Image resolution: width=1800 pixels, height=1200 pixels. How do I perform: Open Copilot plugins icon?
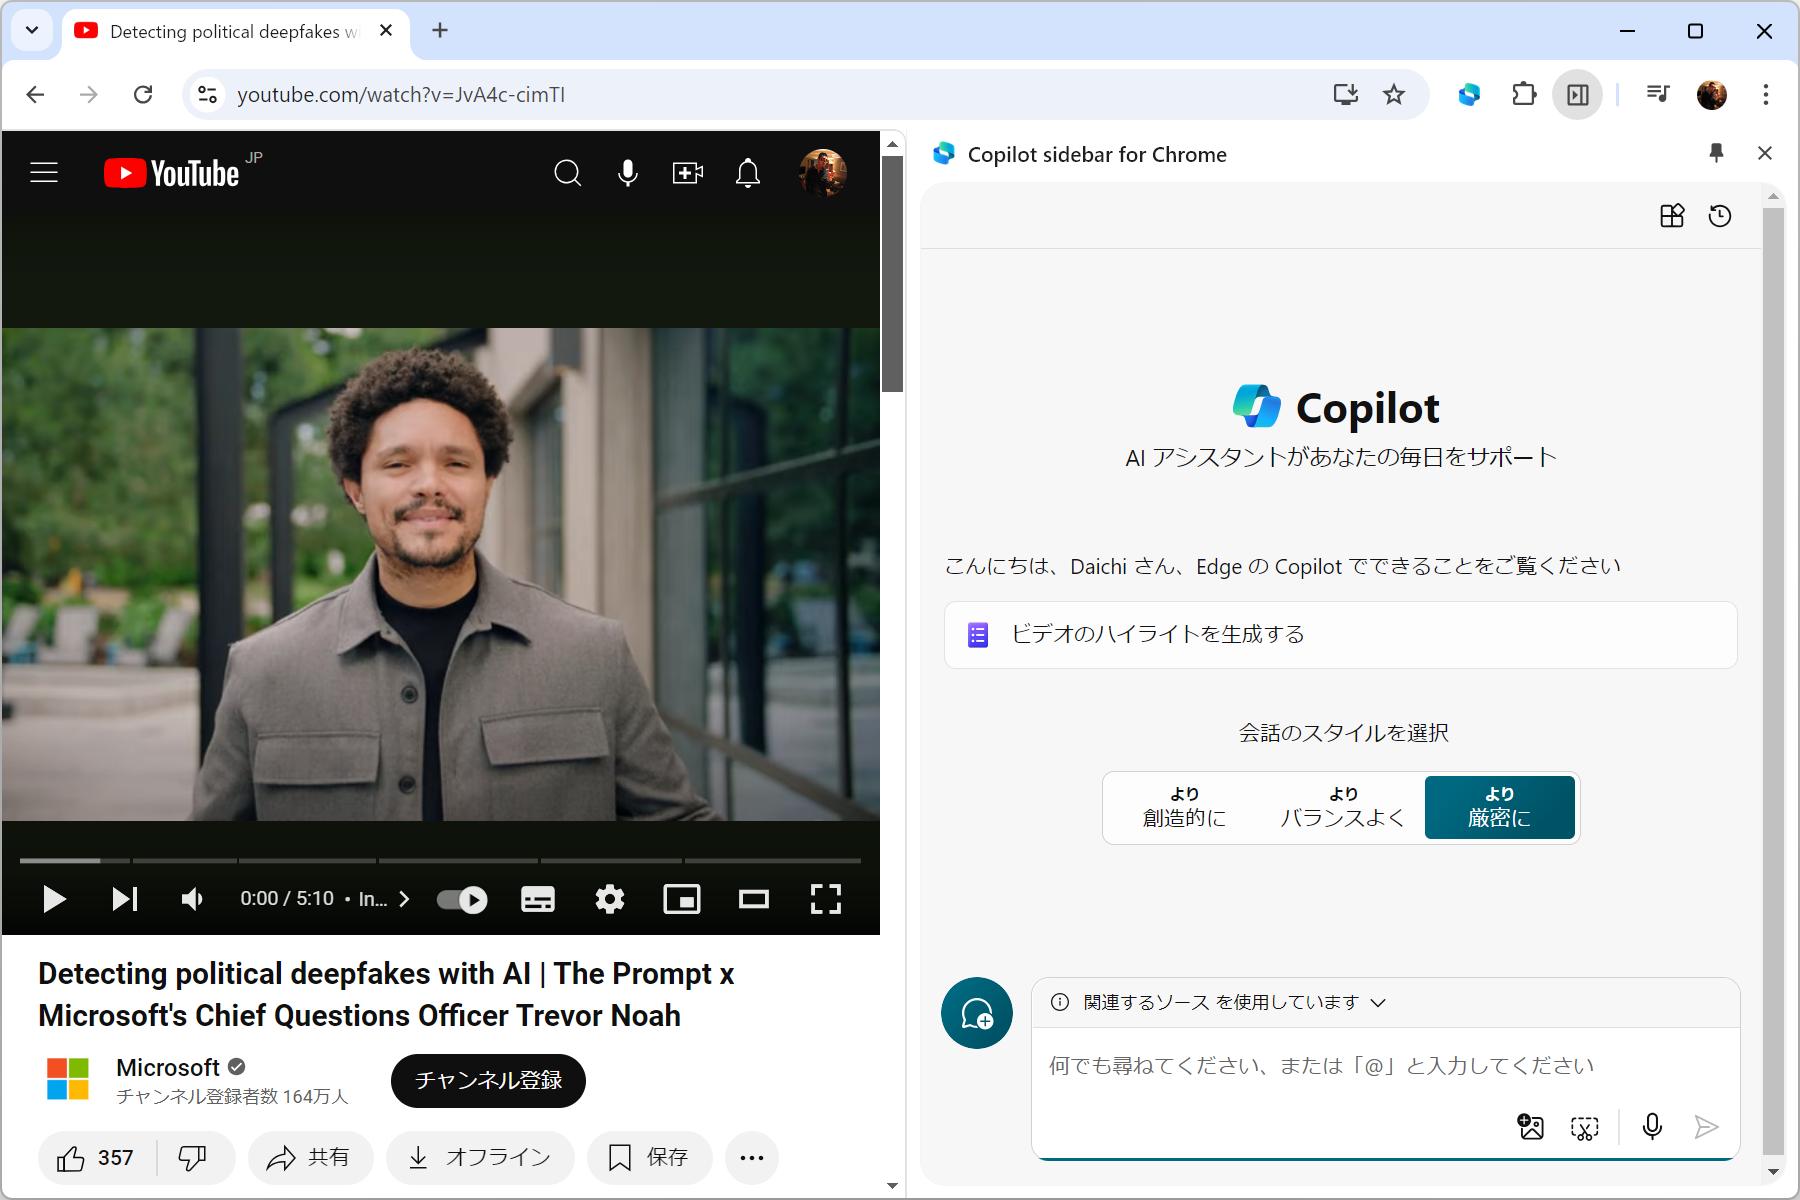click(1672, 216)
